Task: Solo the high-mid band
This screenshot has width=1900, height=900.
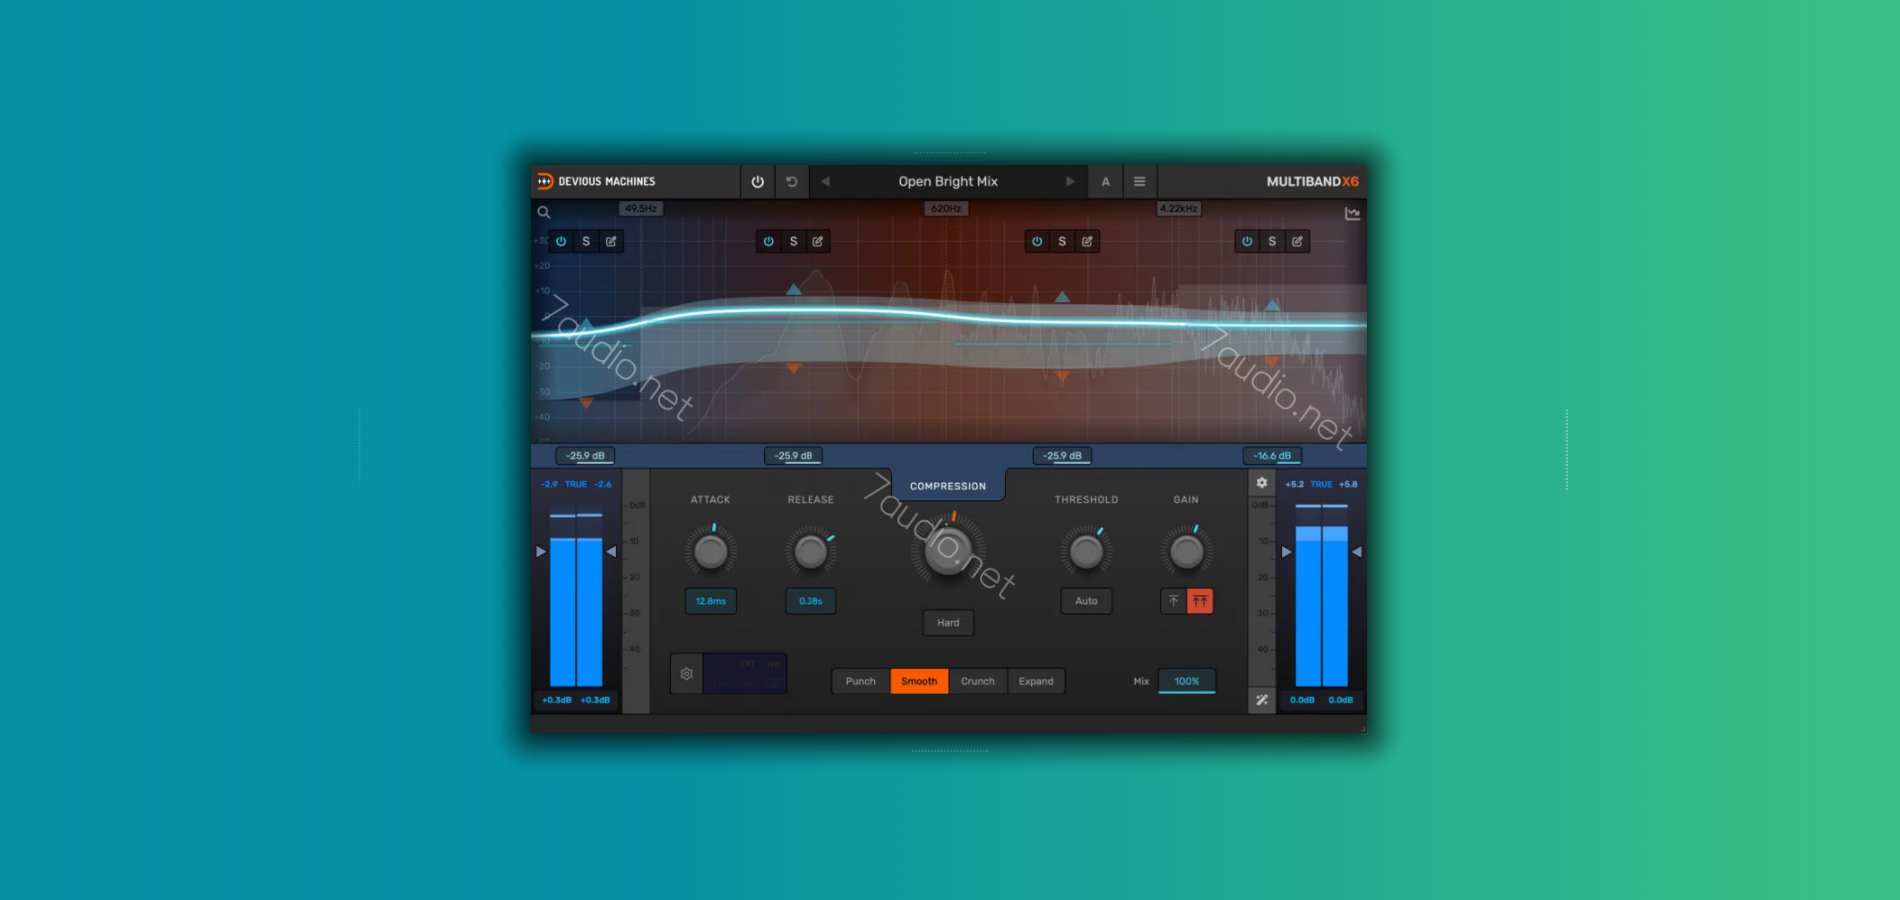Action: click(1062, 241)
